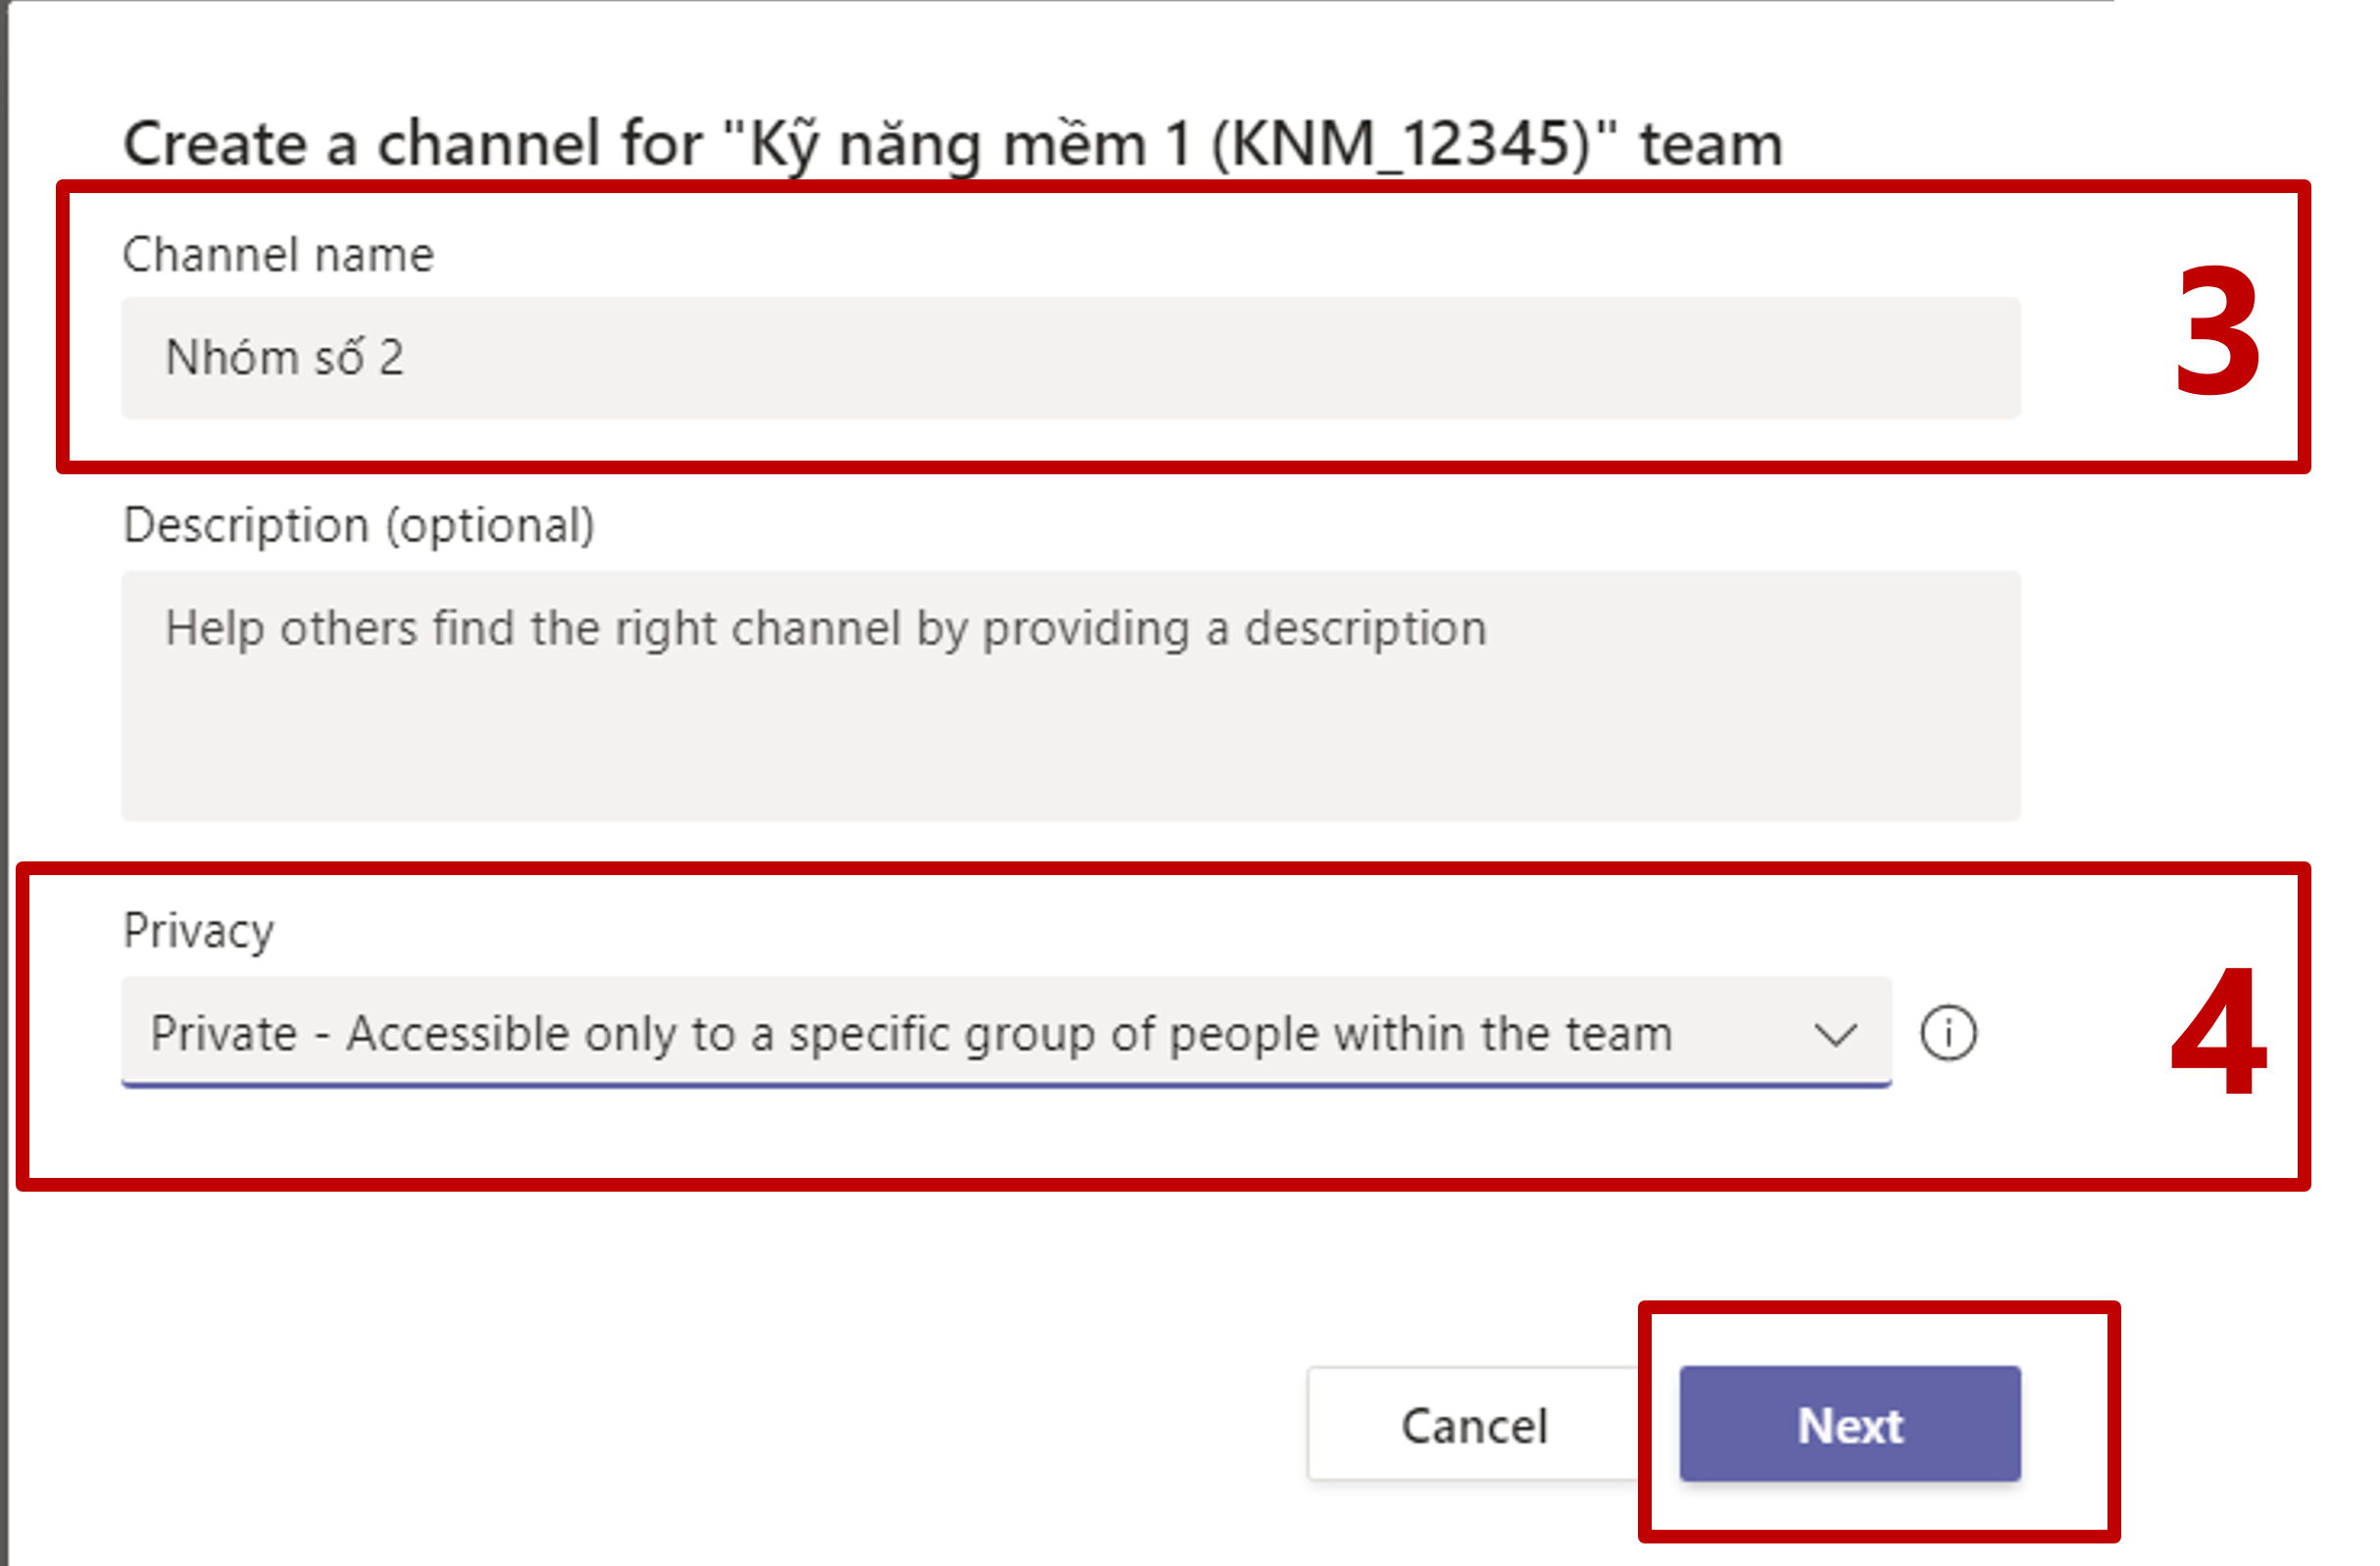Click the red number 3 annotation
Viewport: 2380px width, 1566px height.
pos(2218,330)
